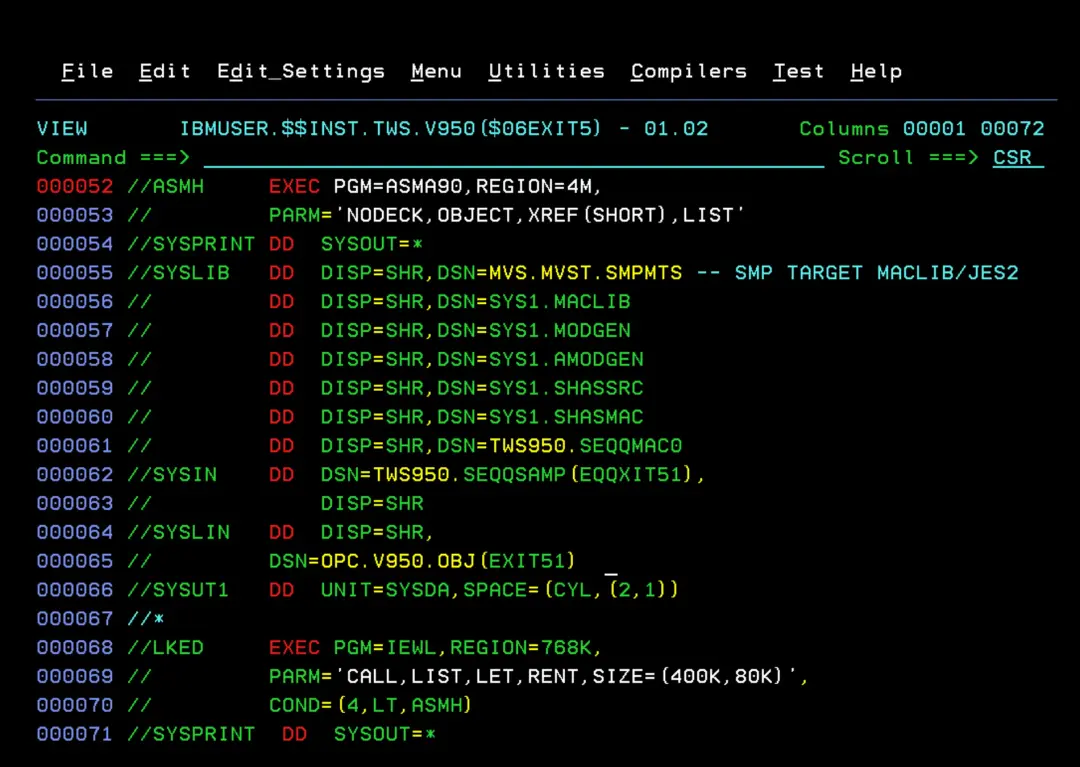Click the //SYSIN DD name
This screenshot has height=767, width=1080.
(172, 475)
